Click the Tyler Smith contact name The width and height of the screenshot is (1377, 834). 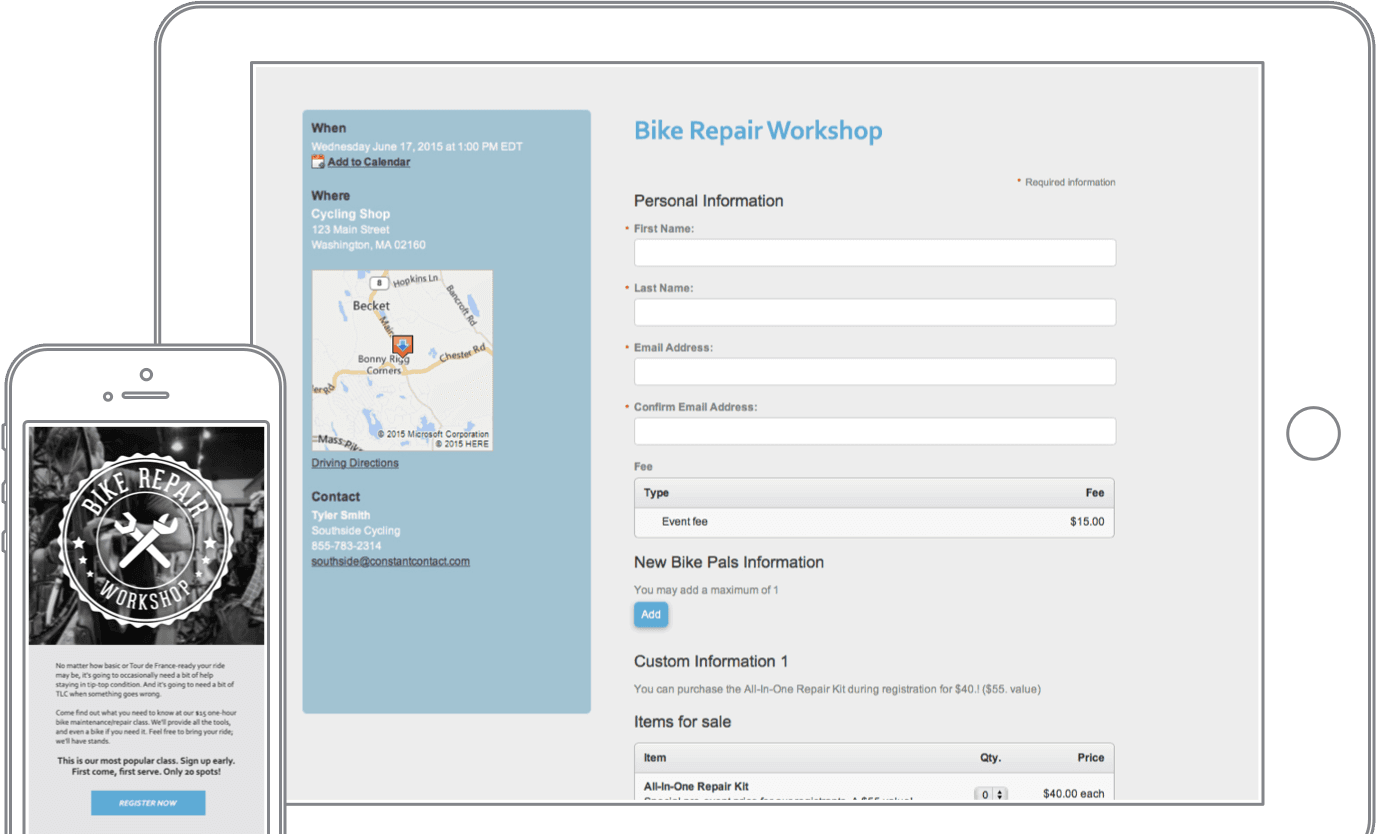pyautogui.click(x=340, y=516)
